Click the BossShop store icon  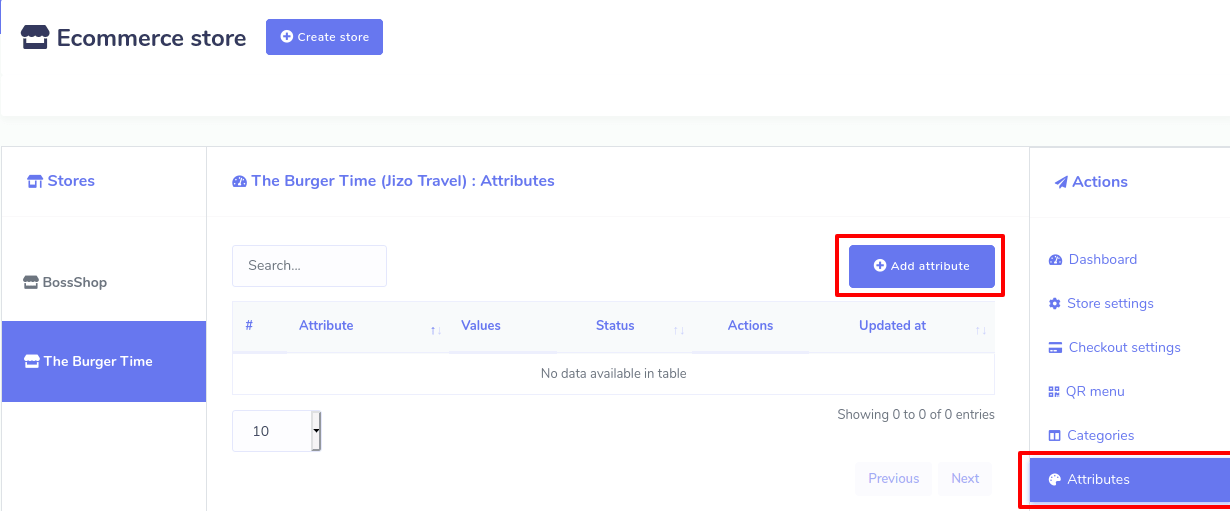point(31,283)
